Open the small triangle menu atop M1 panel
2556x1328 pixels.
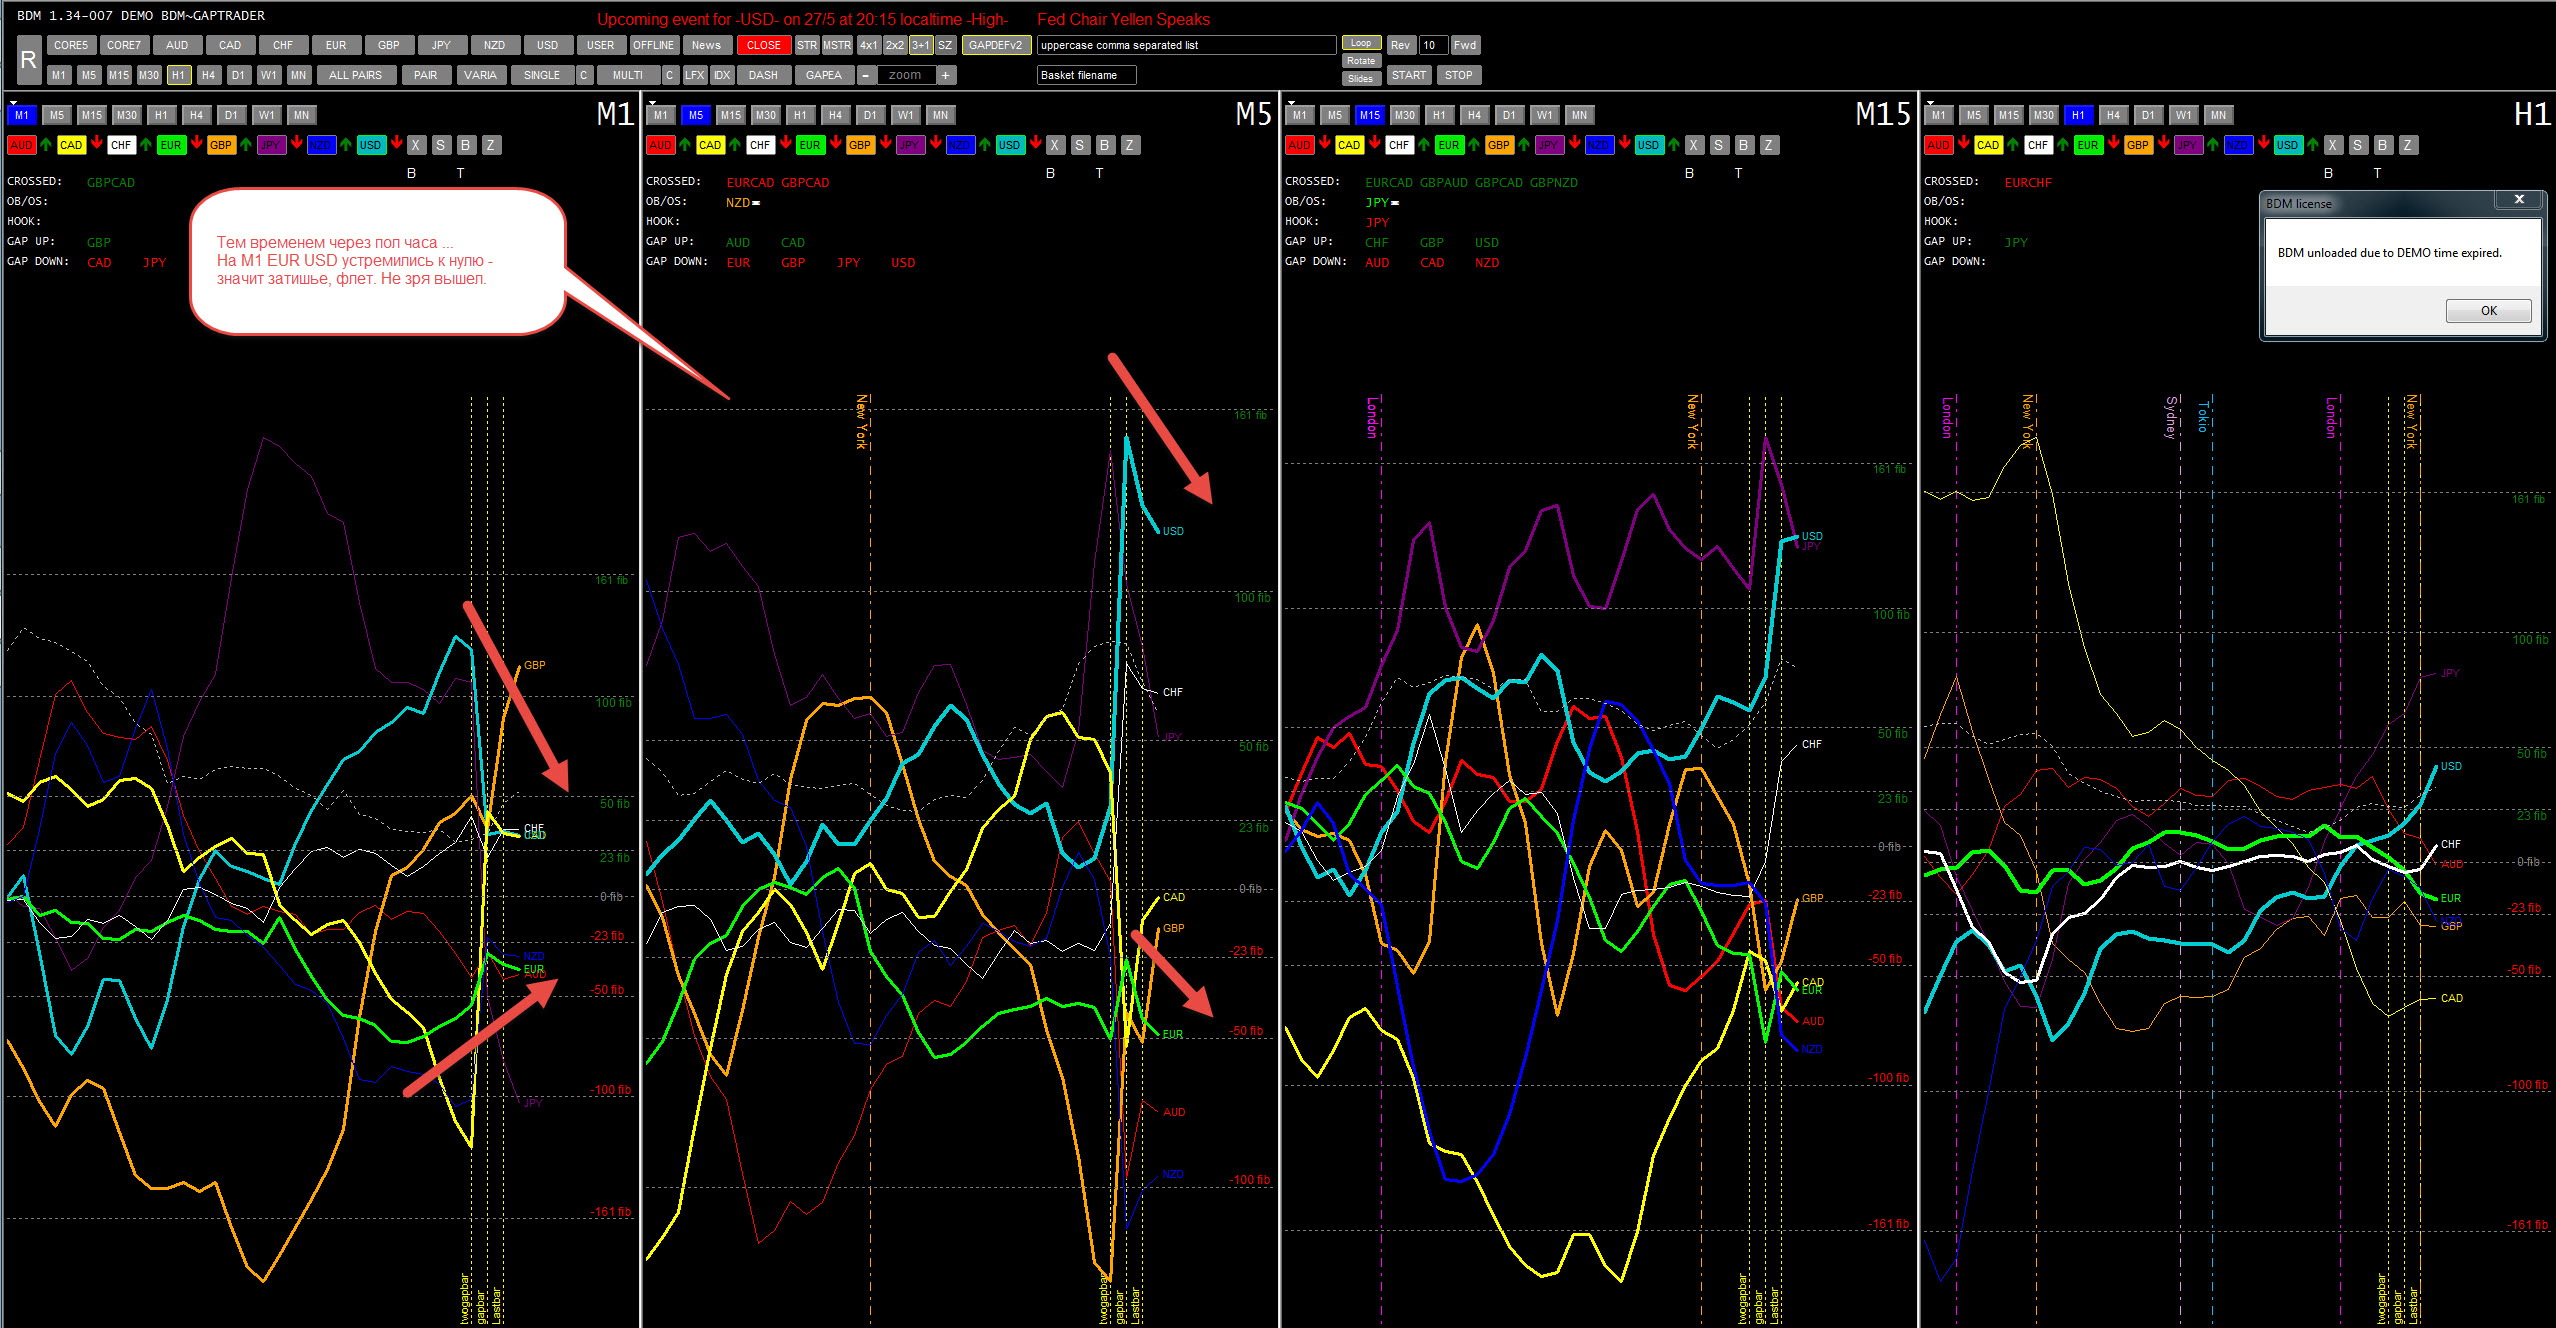(x=13, y=103)
